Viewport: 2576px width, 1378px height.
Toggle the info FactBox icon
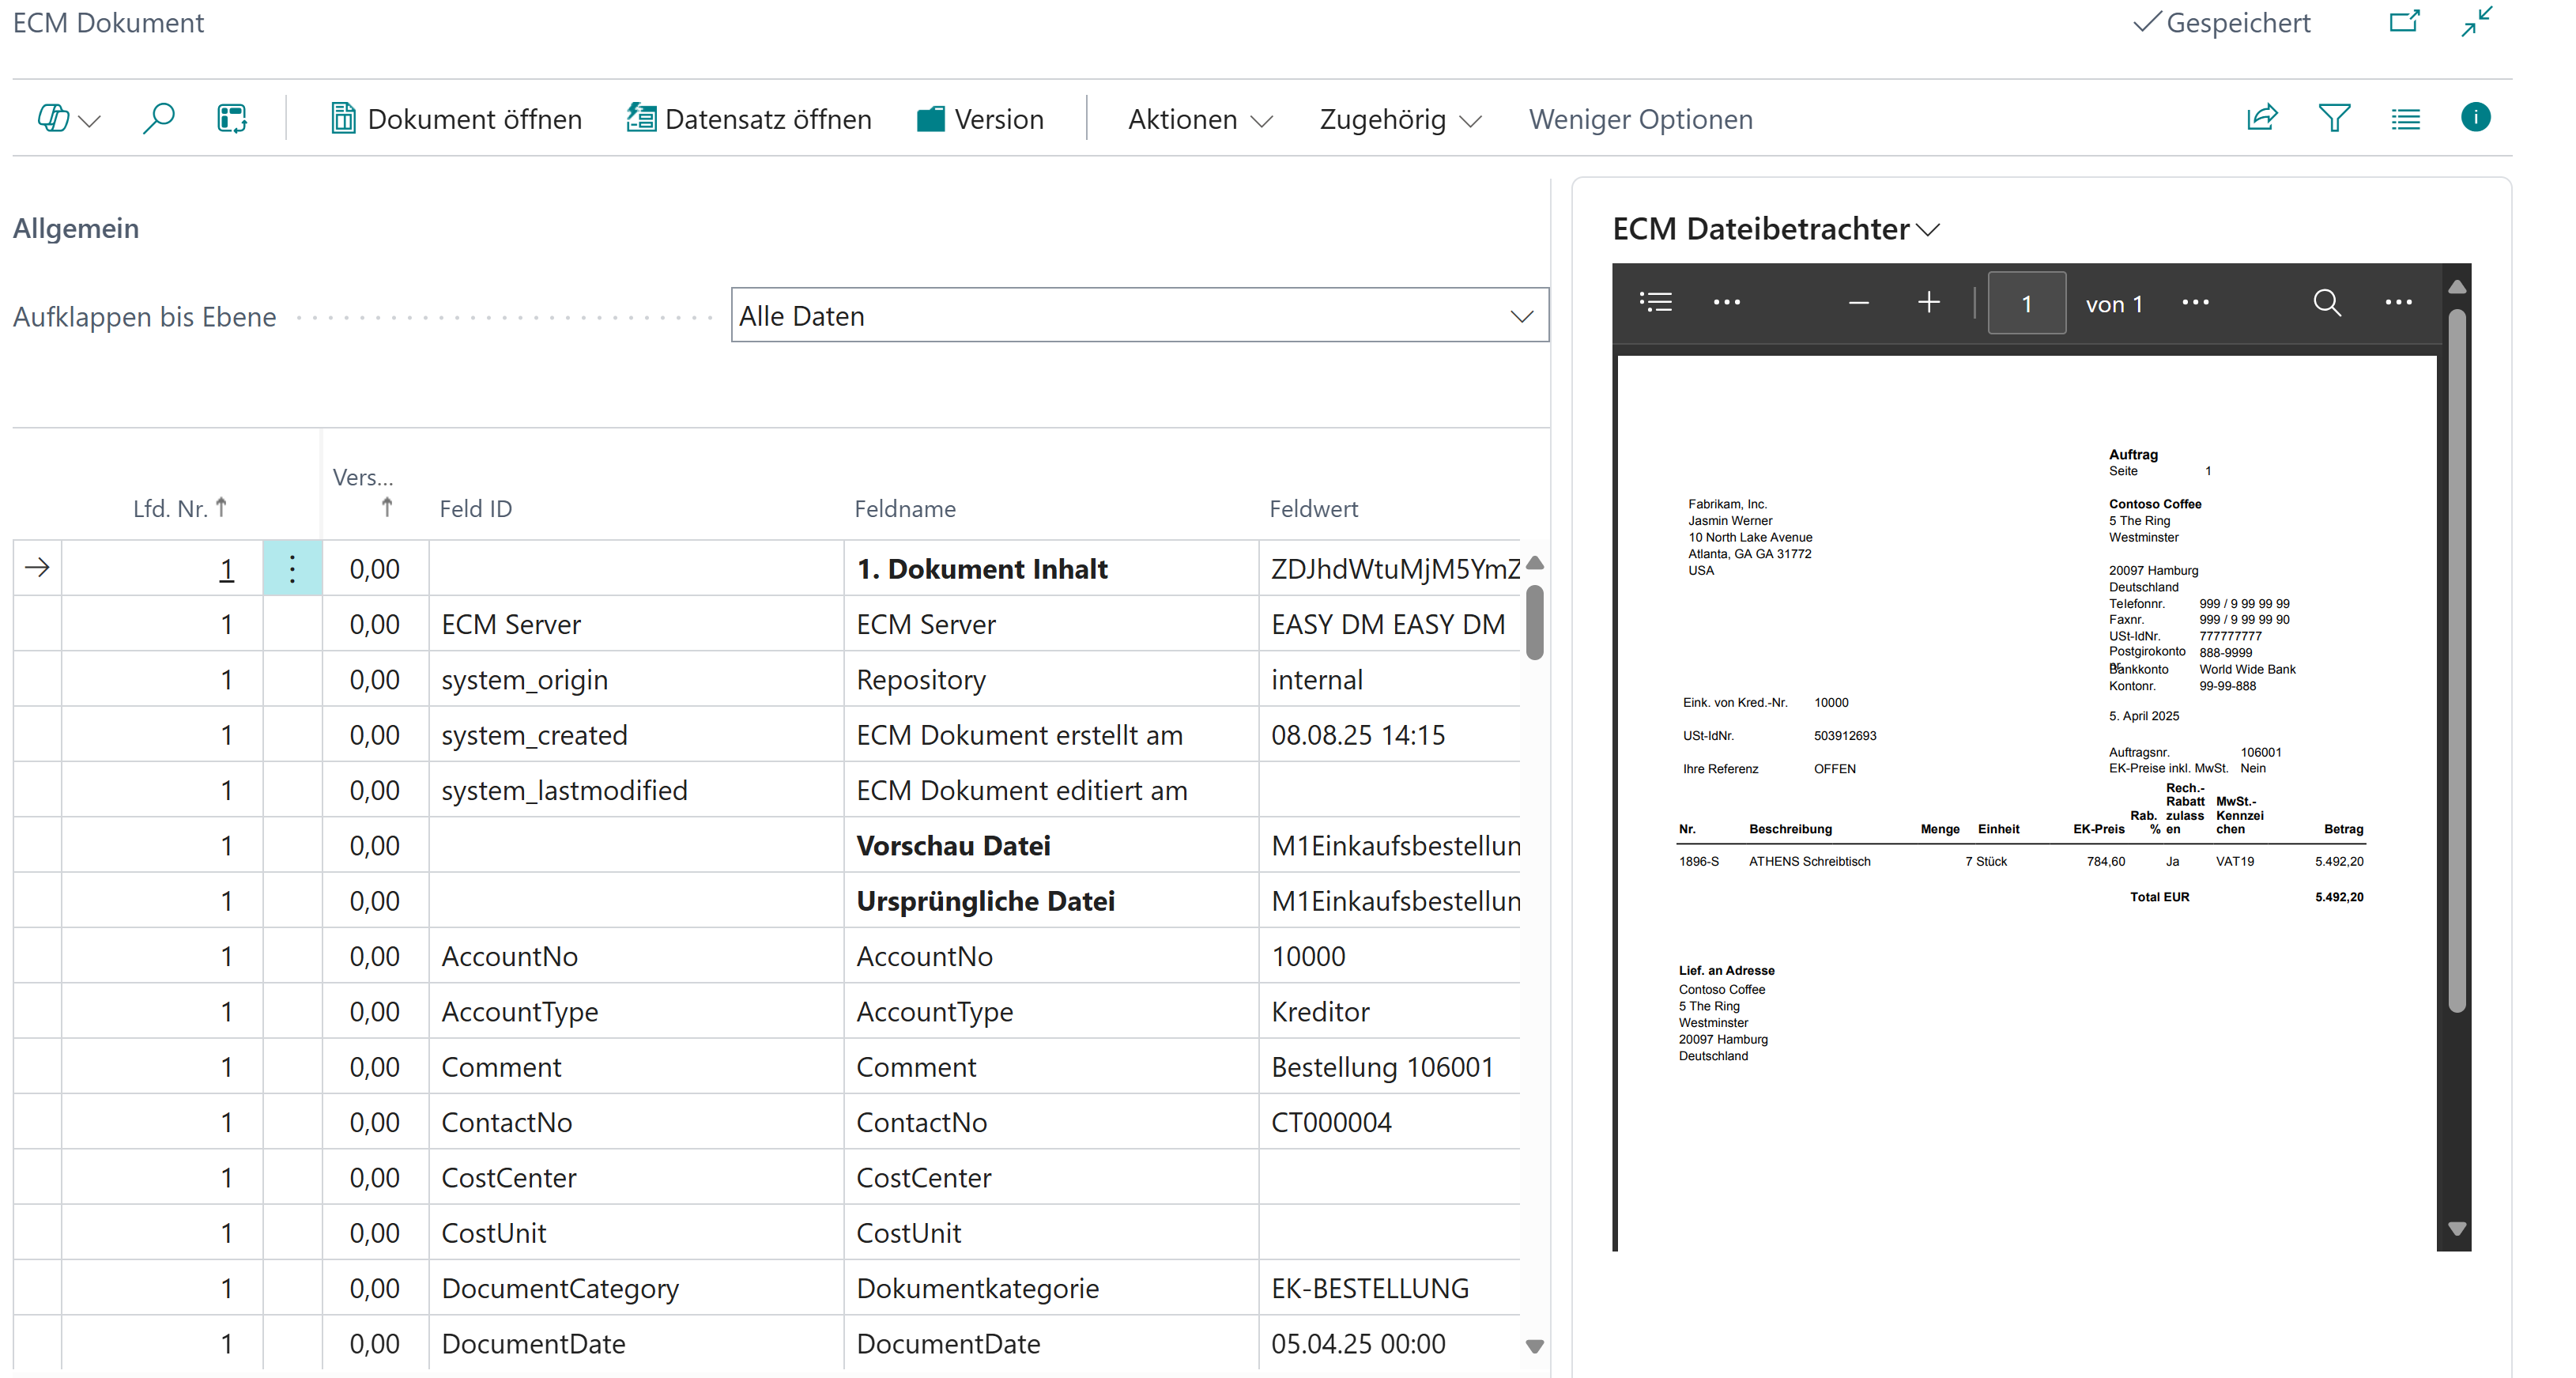(x=2475, y=118)
